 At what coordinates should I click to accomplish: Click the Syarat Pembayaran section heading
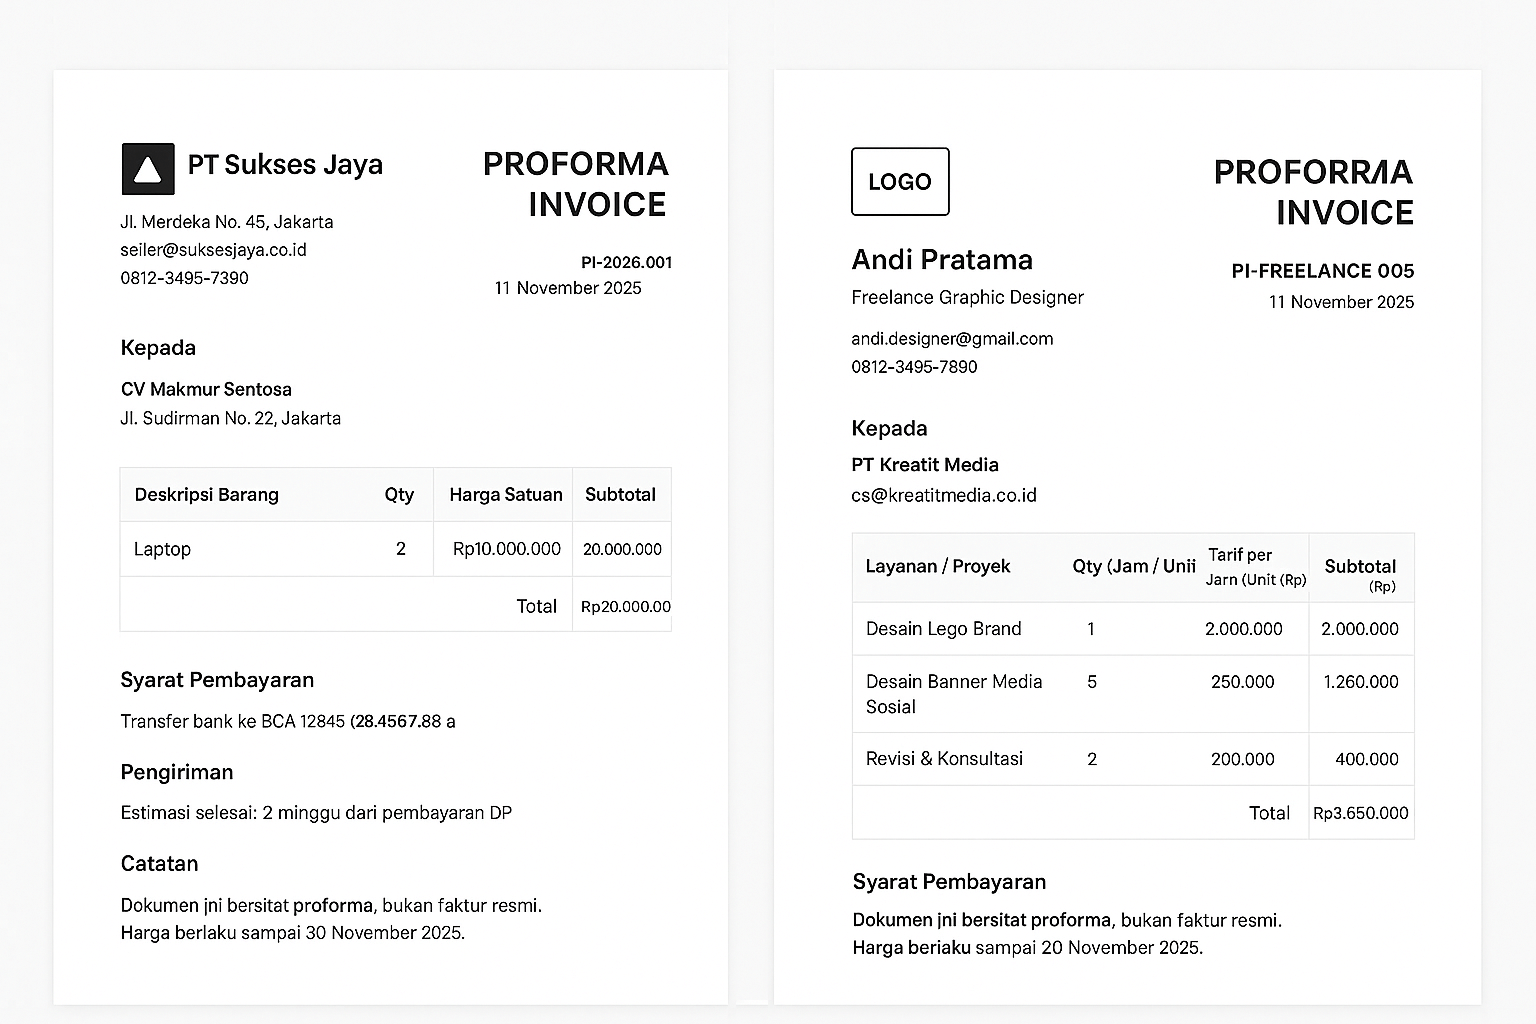[217, 680]
